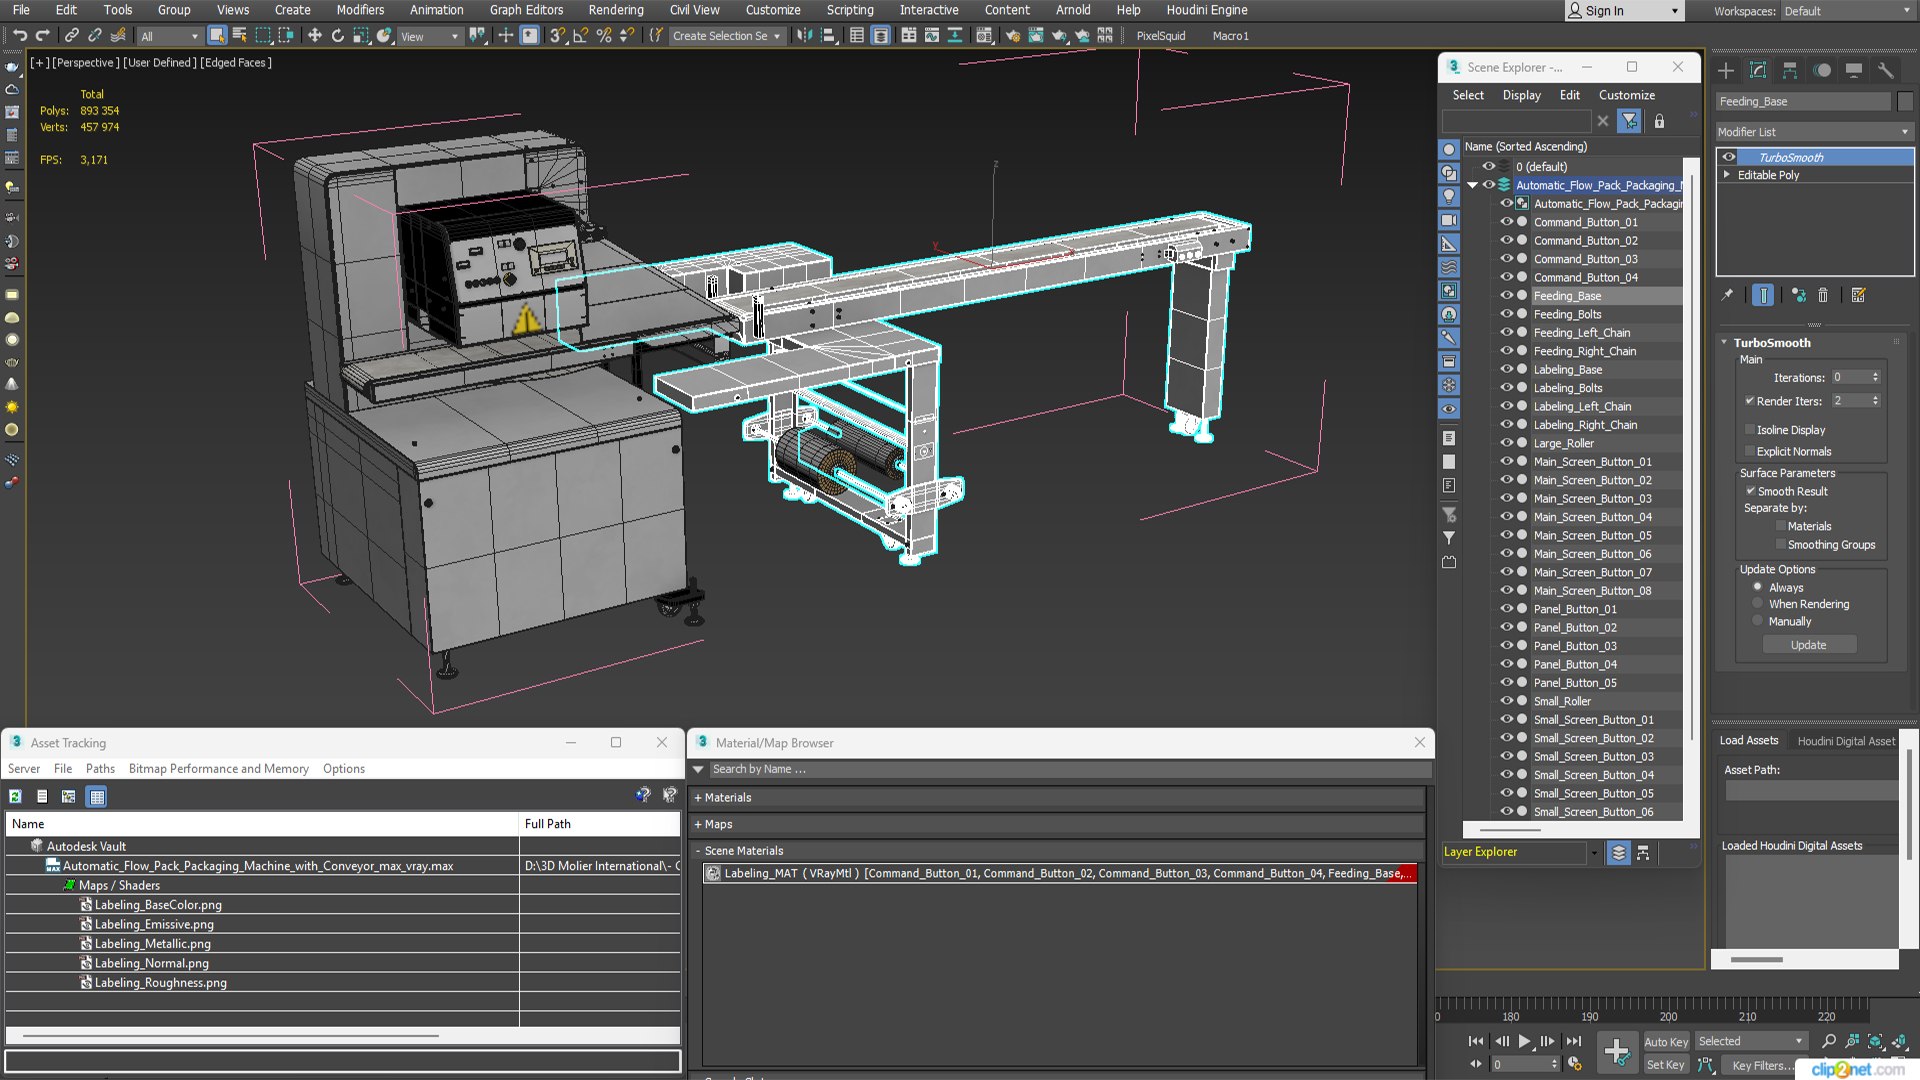Hide the Feeding_Bolts object eye icon
Viewport: 1920px width, 1080px height.
1506,314
